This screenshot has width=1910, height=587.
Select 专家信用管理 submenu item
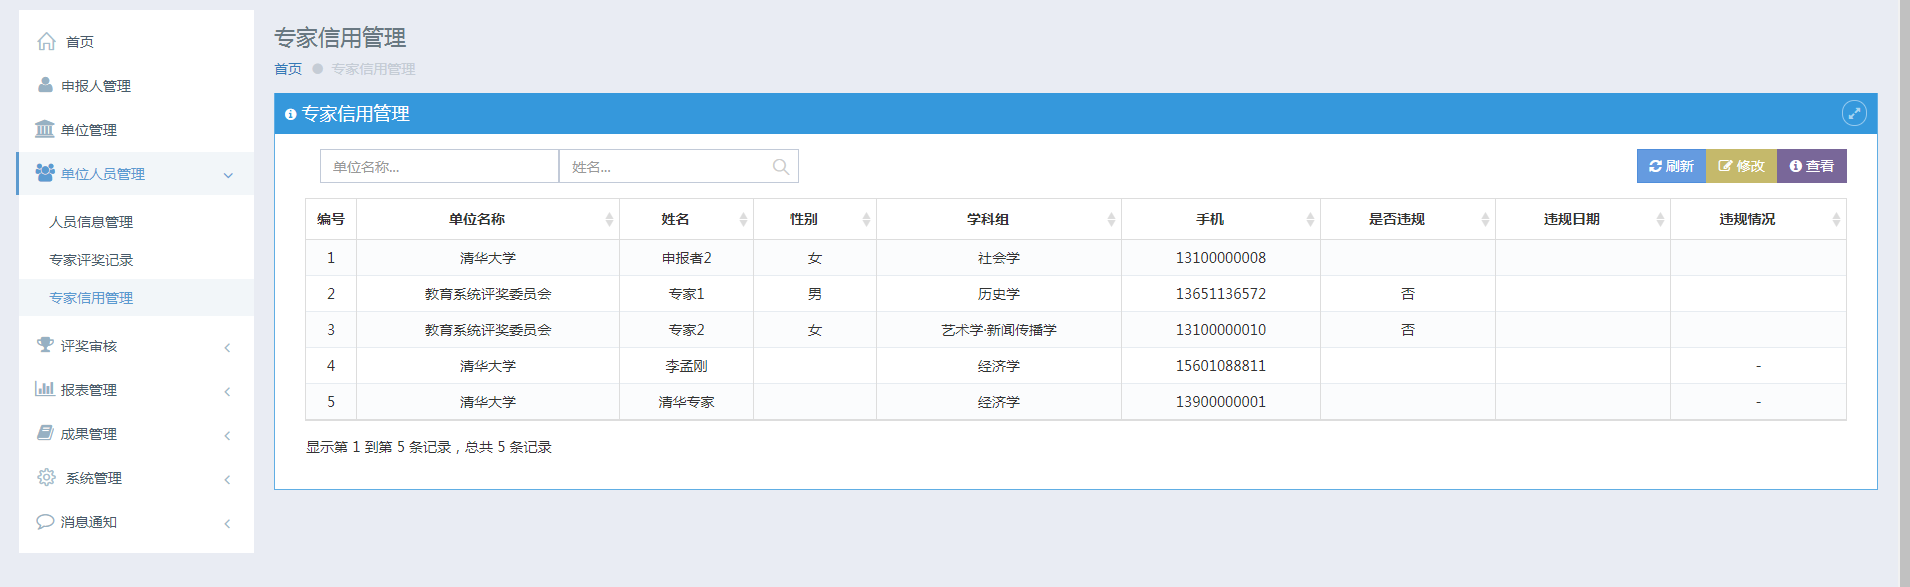(x=136, y=298)
